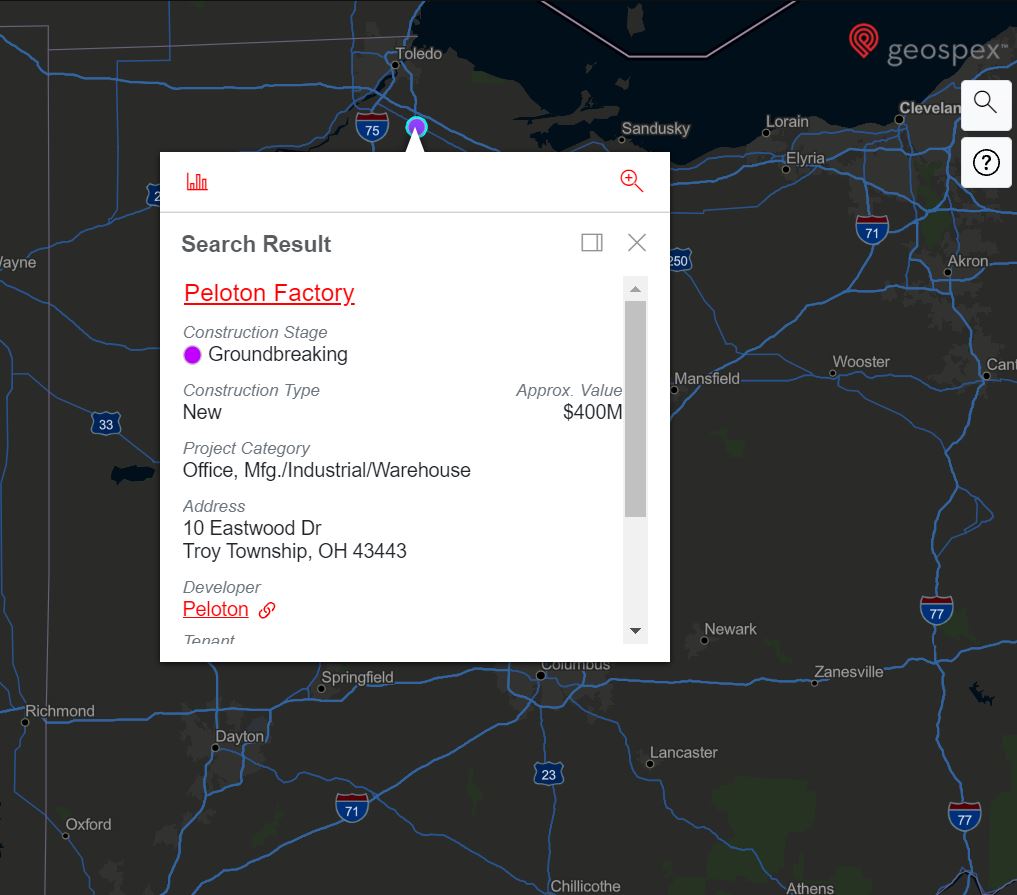The height and width of the screenshot is (895, 1017).
Task: Click the Toledo city label on map
Action: click(x=418, y=54)
